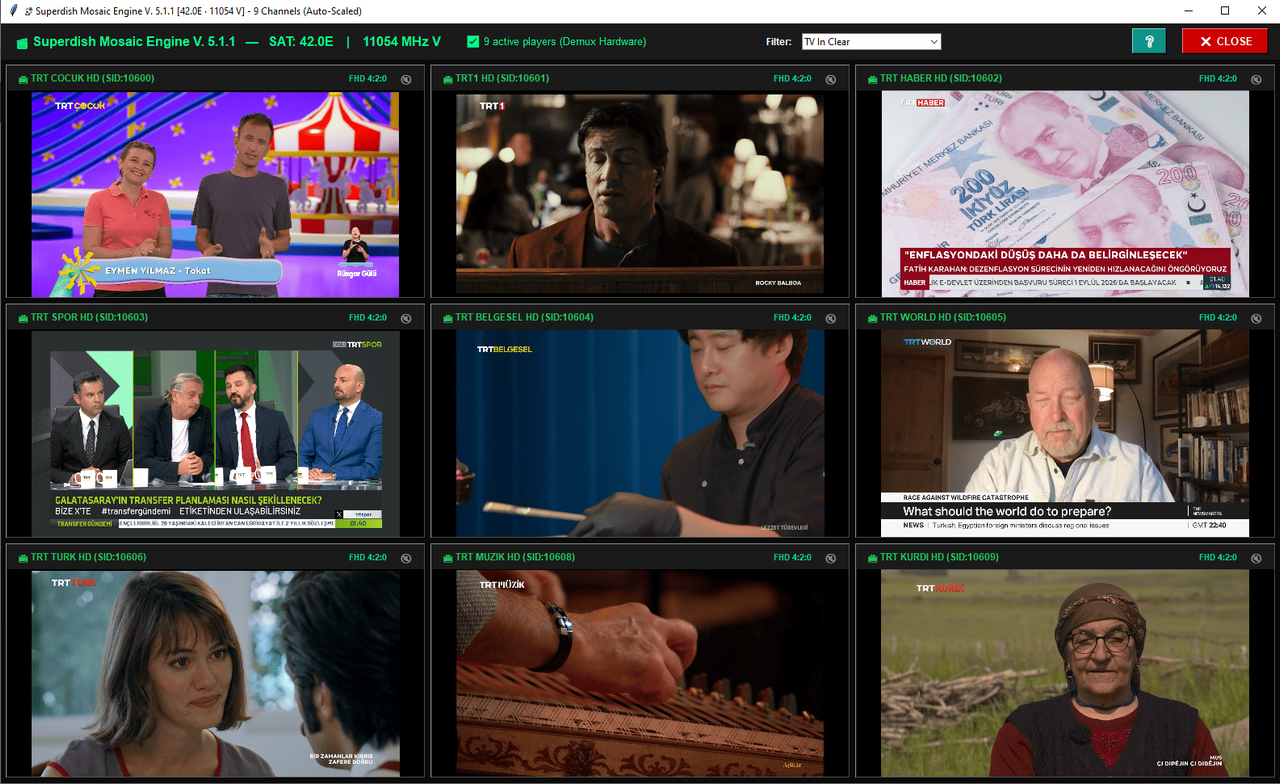
Task: Toggle muted speaker icon on TRT MUZIK HD tile
Action: tap(830, 558)
